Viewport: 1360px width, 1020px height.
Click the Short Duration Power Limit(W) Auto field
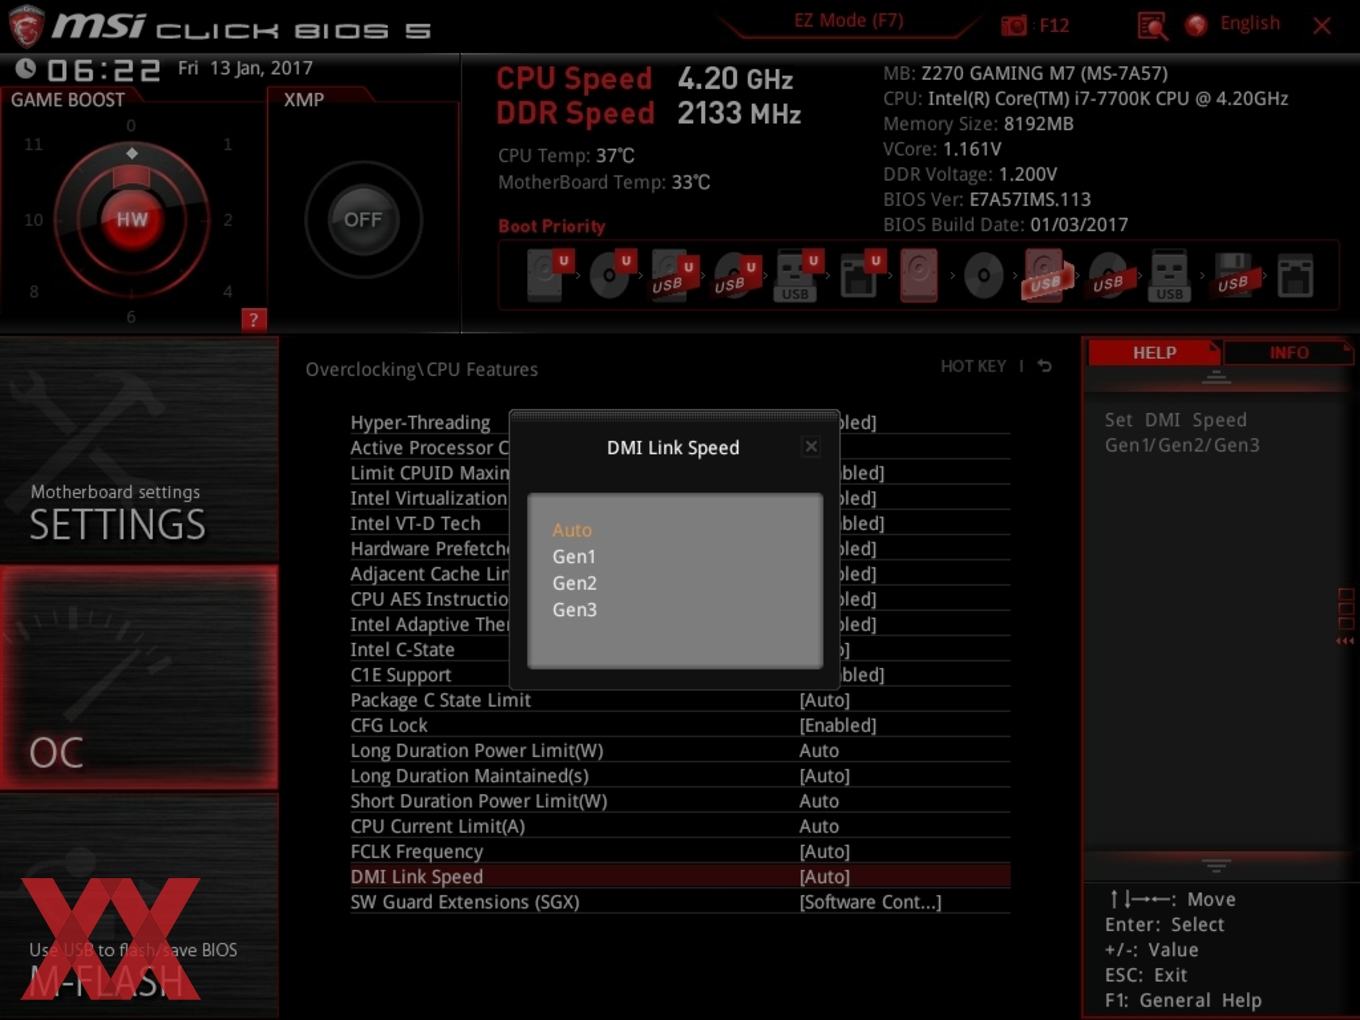click(x=819, y=801)
